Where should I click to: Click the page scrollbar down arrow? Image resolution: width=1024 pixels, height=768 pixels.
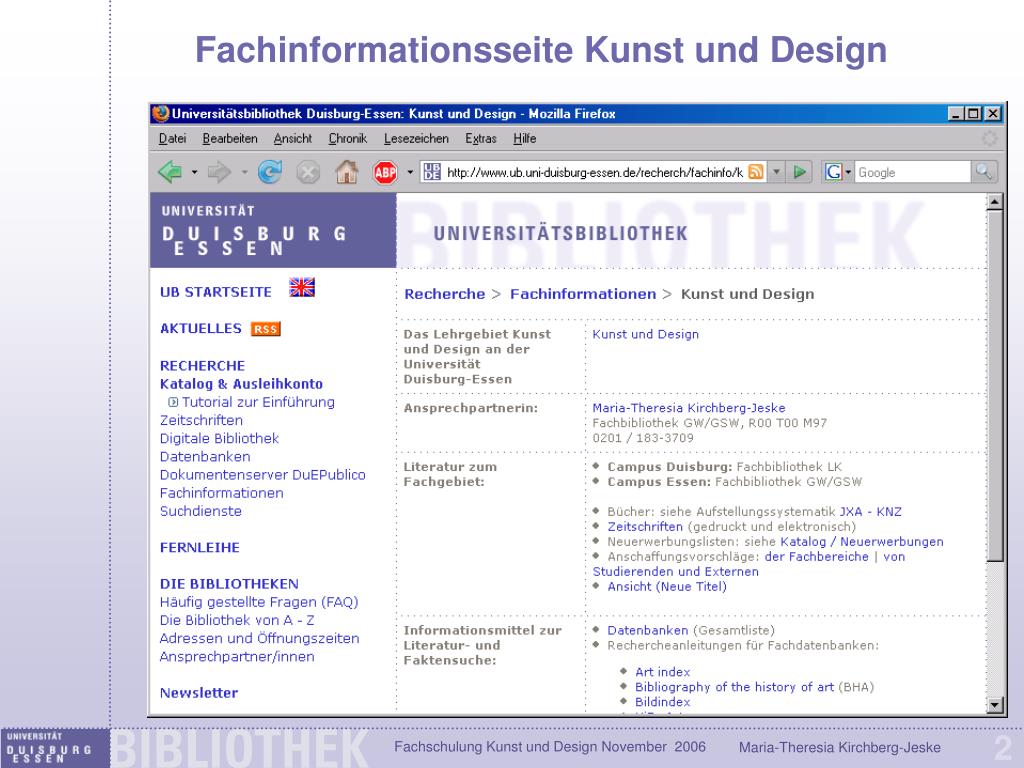pos(995,705)
